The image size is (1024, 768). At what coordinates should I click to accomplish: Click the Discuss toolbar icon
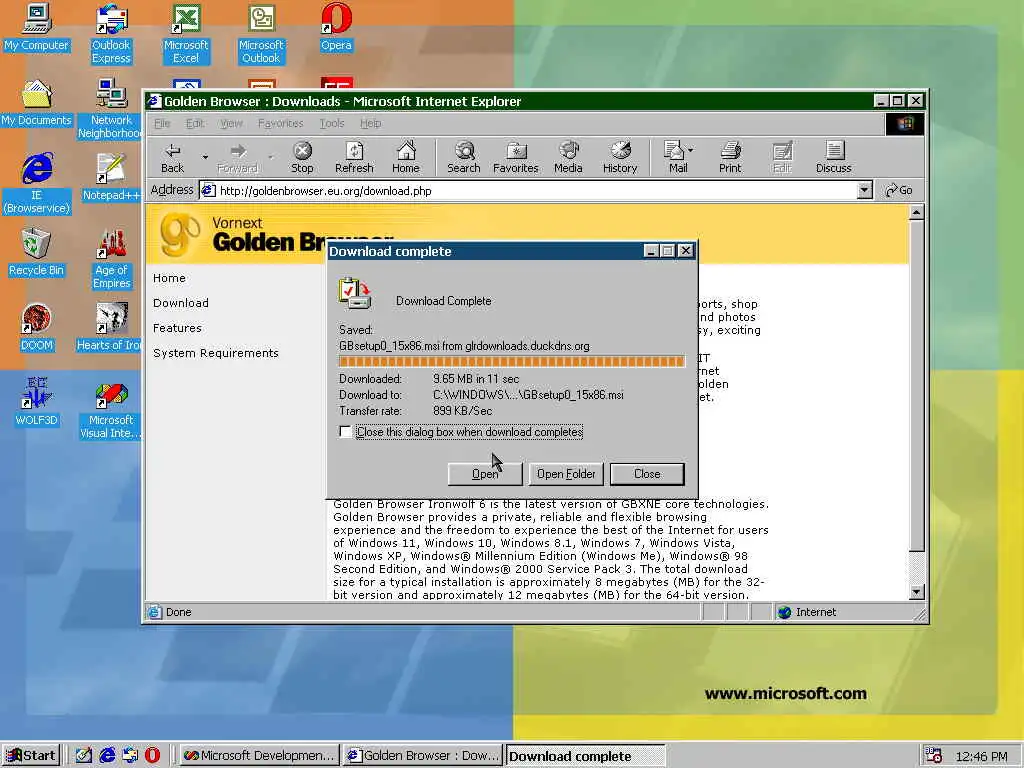tap(834, 158)
